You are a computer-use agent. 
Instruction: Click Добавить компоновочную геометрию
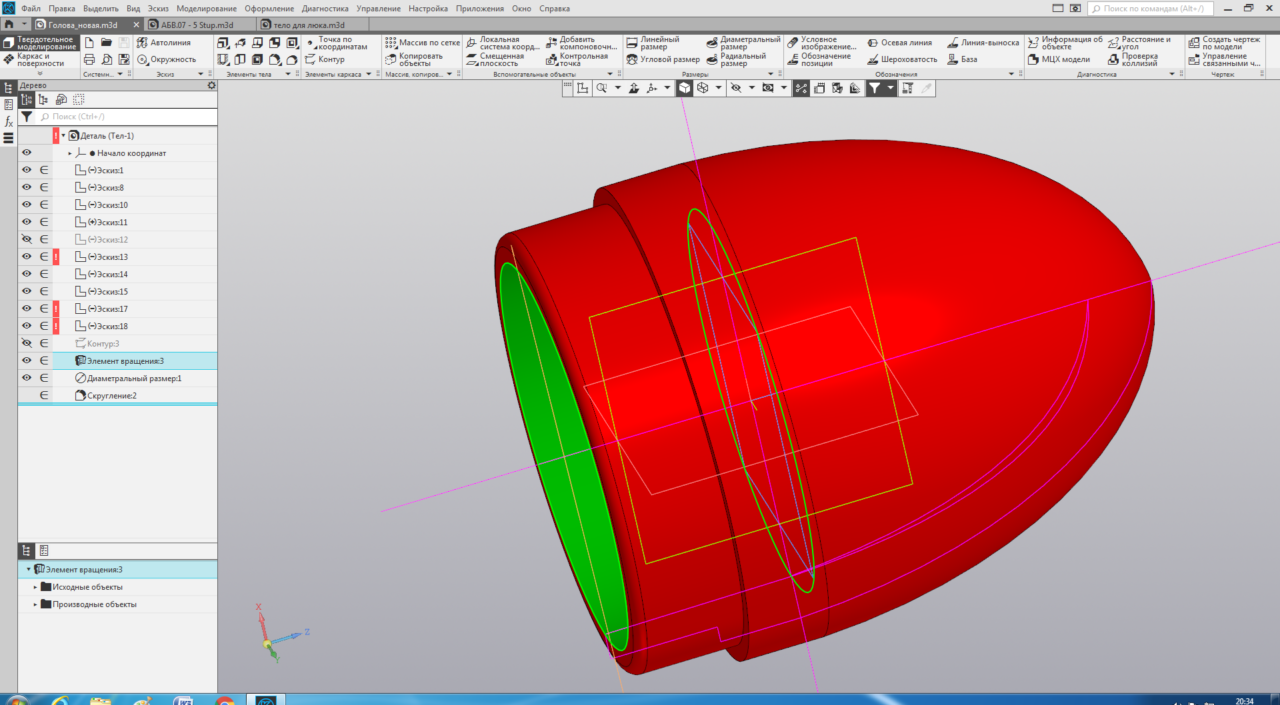coord(582,43)
